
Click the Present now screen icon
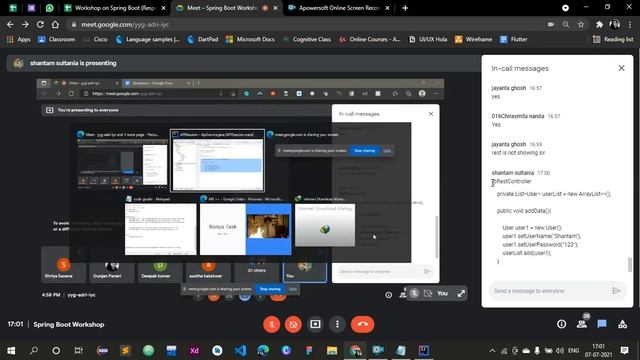[x=315, y=324]
